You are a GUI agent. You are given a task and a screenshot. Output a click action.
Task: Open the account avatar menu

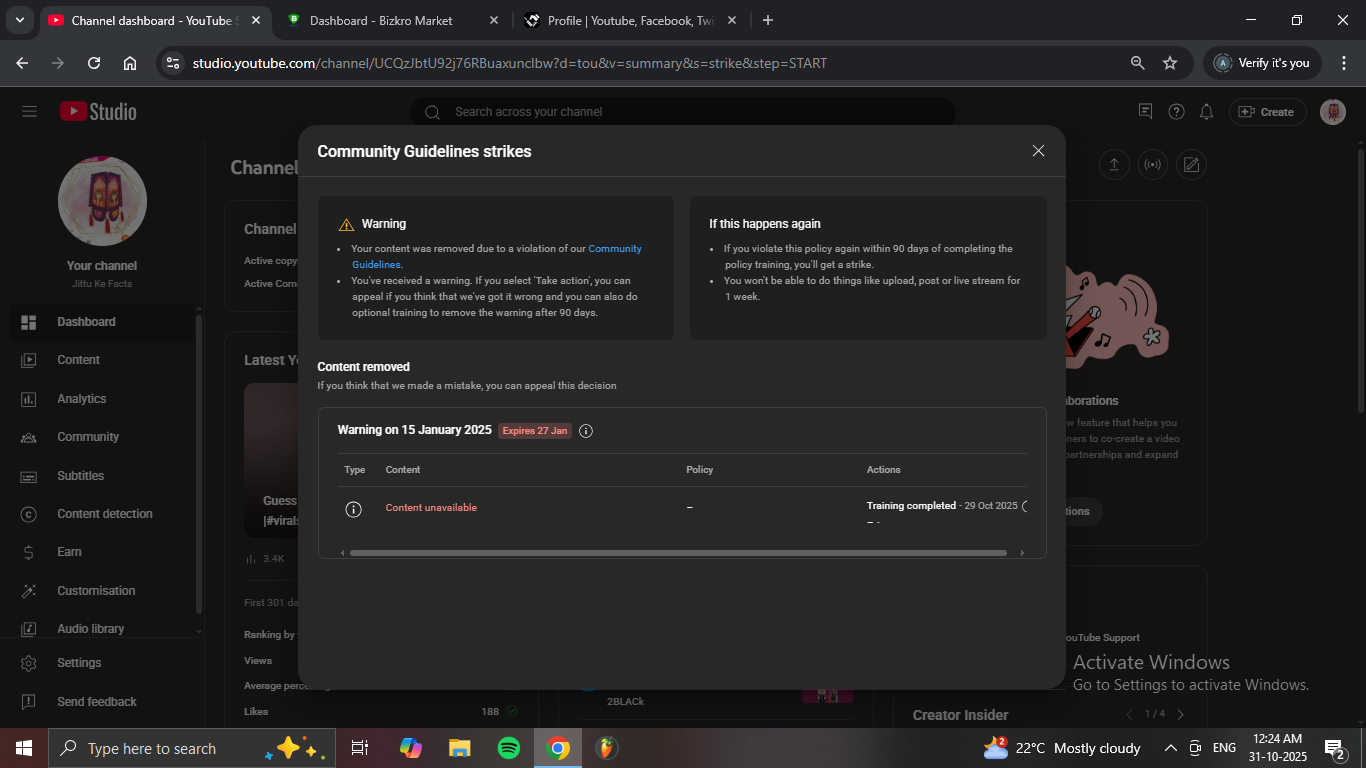[1332, 112]
